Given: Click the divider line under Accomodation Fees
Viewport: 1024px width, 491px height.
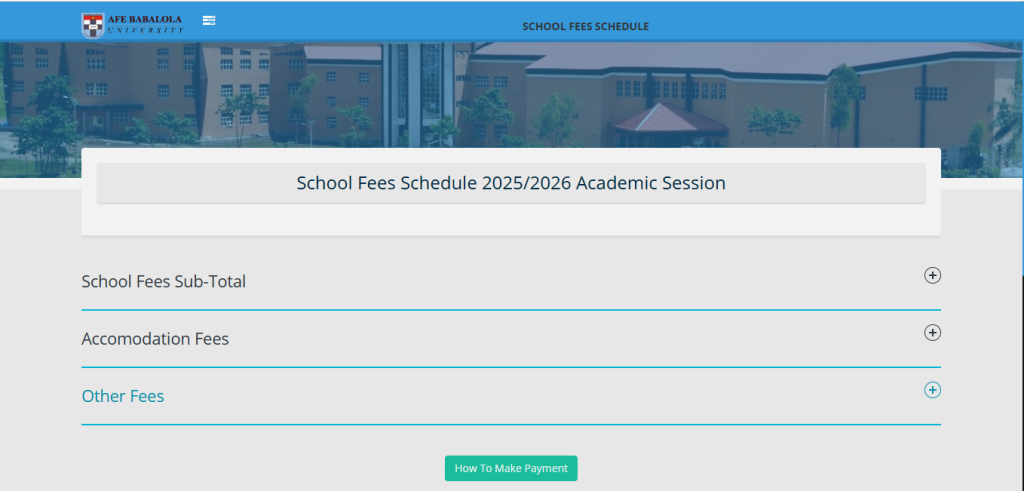Looking at the screenshot, I should click(511, 367).
